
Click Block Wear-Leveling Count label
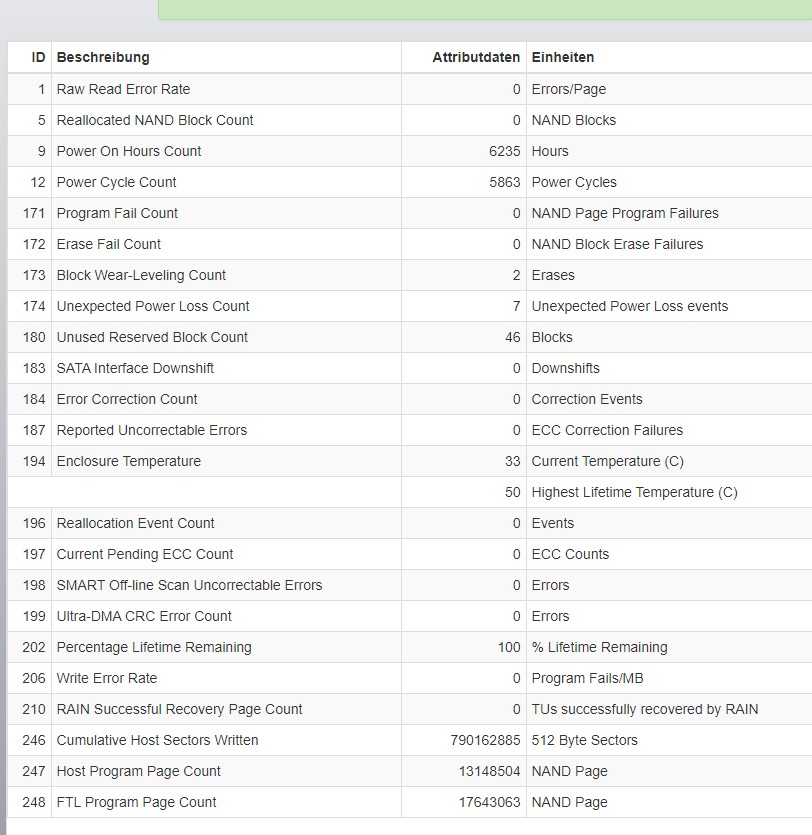click(x=141, y=275)
